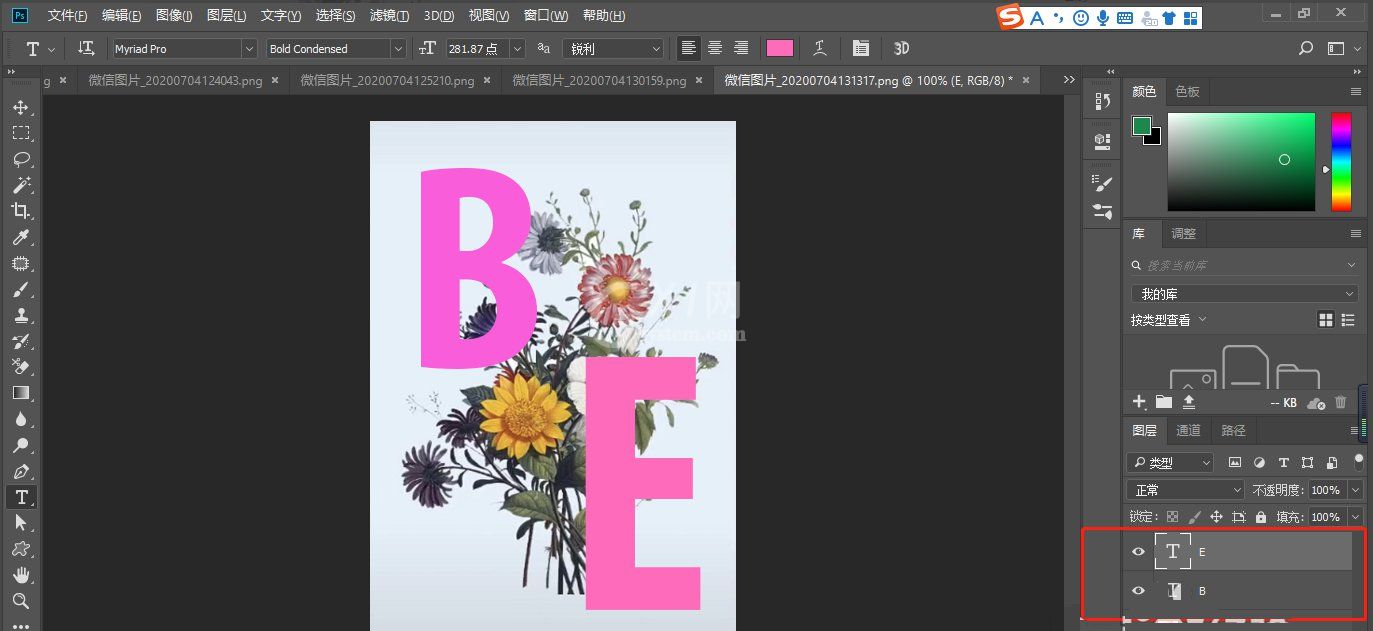The image size is (1373, 631).
Task: Select the Blur tool
Action: coord(21,419)
